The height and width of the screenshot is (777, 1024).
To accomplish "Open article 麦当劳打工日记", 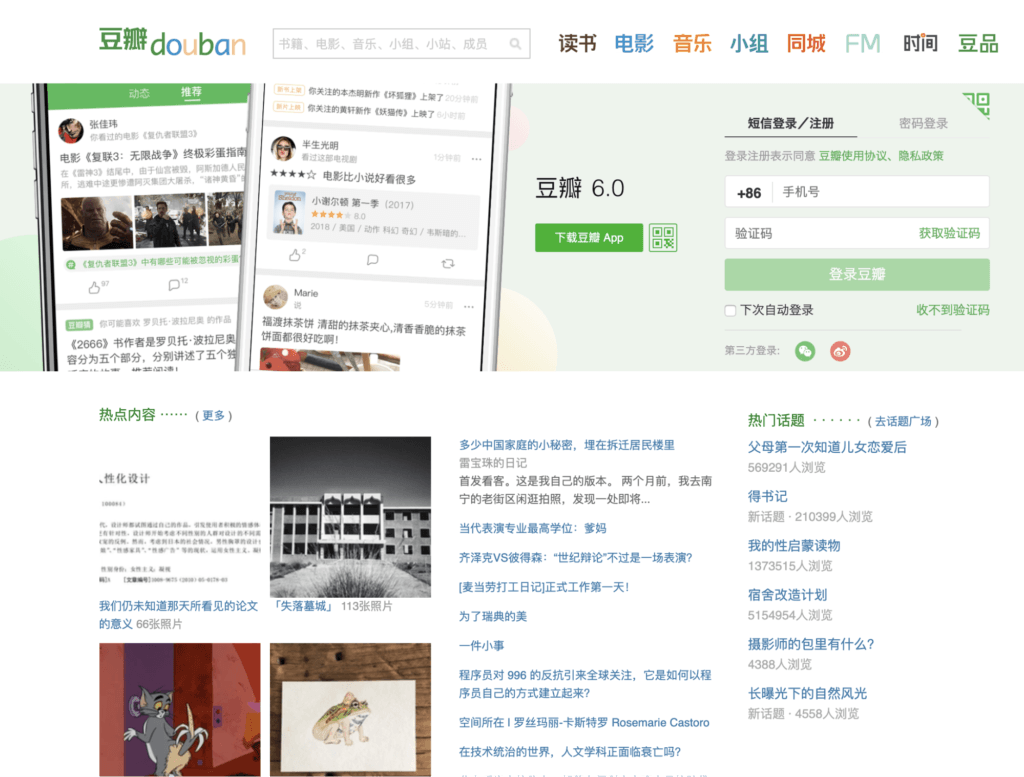I will 543,587.
